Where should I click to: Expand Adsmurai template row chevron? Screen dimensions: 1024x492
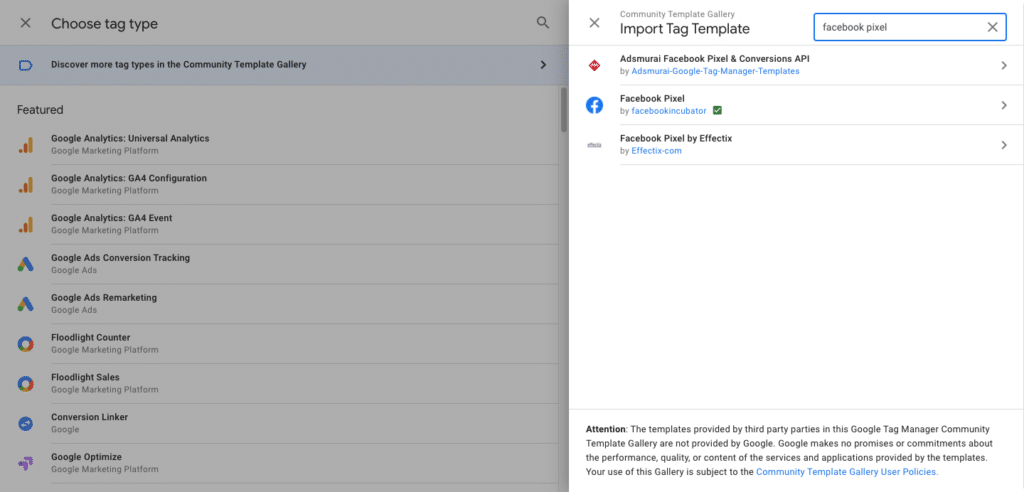[1004, 65]
